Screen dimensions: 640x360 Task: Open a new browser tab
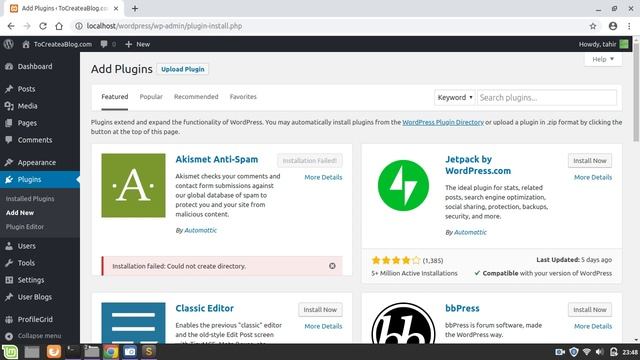point(135,9)
